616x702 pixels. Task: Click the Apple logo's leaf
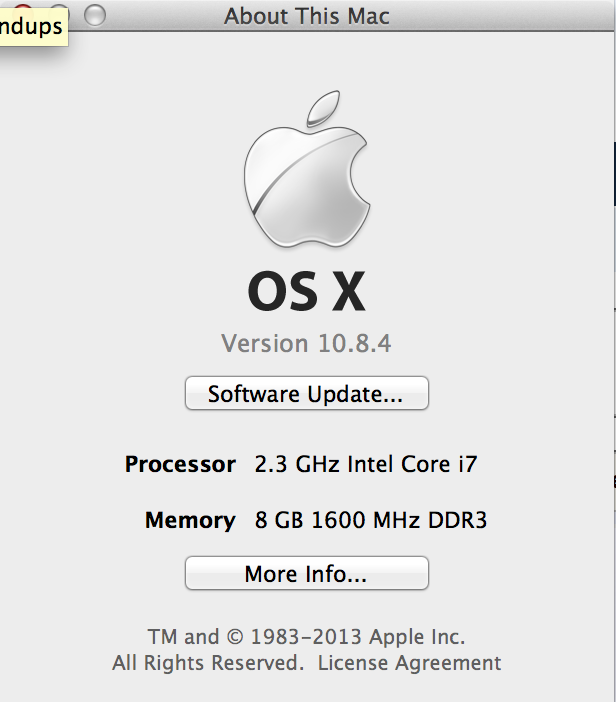(x=323, y=107)
